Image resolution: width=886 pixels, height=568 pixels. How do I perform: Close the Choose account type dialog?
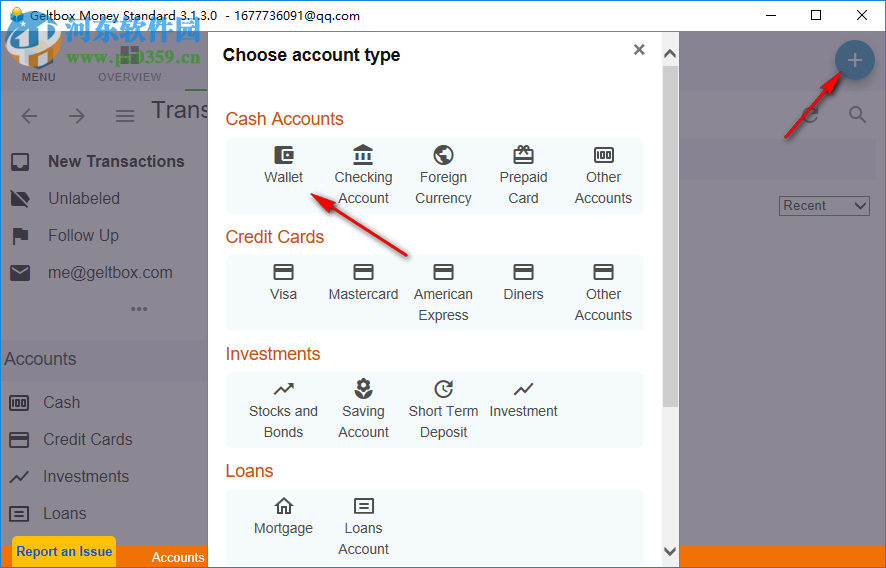(x=639, y=50)
